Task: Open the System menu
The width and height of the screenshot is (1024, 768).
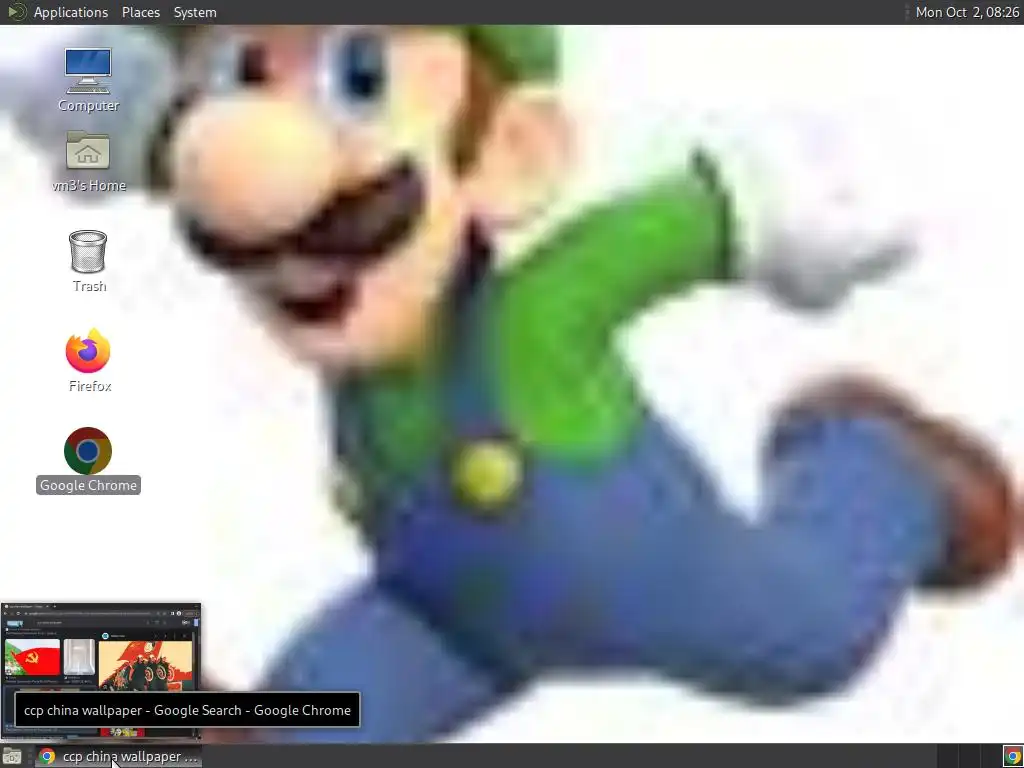Action: pyautogui.click(x=195, y=12)
